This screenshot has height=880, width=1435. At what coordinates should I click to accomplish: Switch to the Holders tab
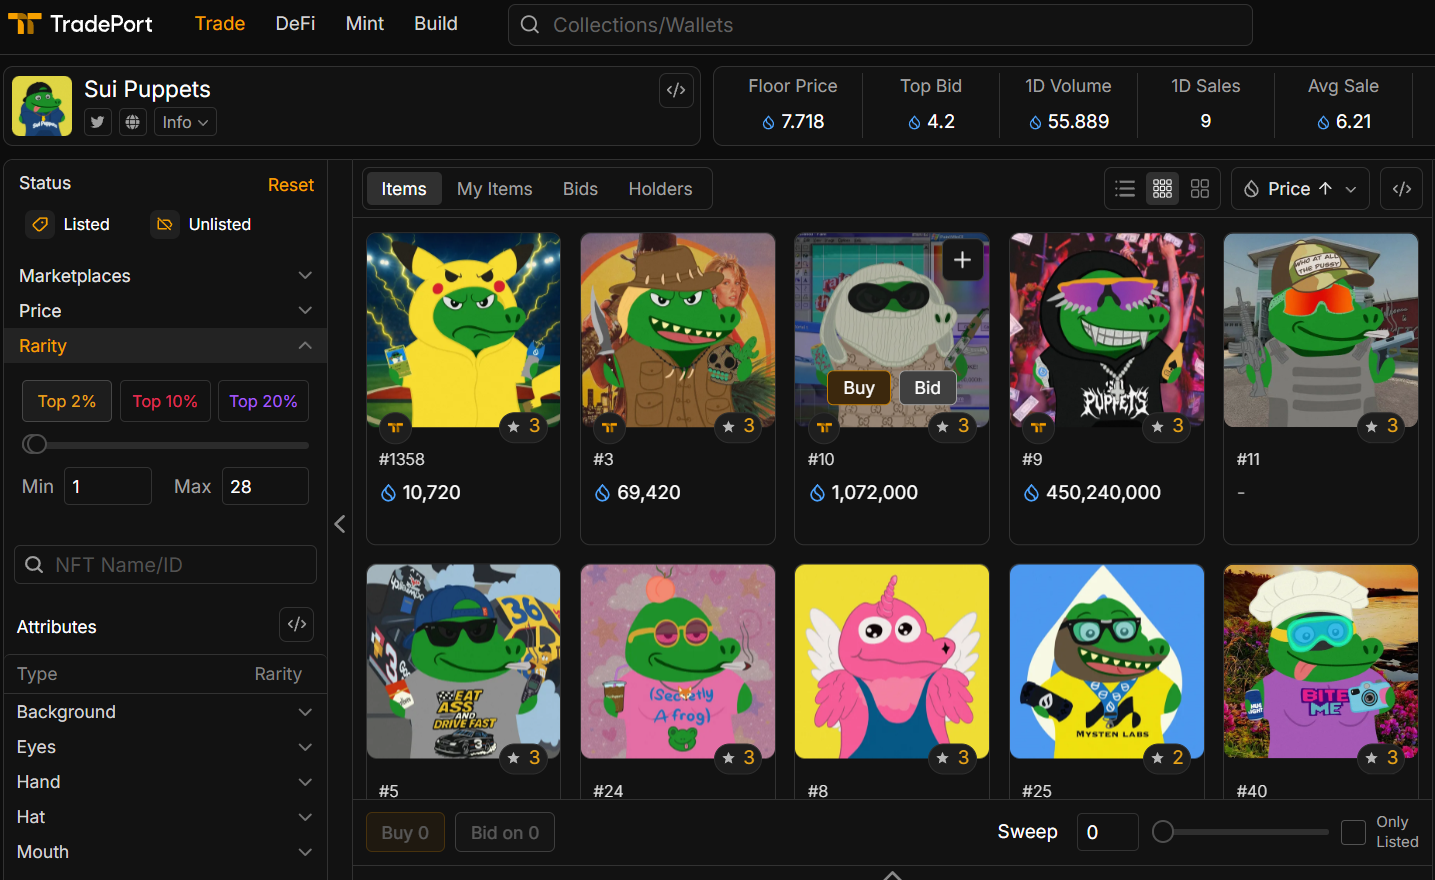click(660, 189)
